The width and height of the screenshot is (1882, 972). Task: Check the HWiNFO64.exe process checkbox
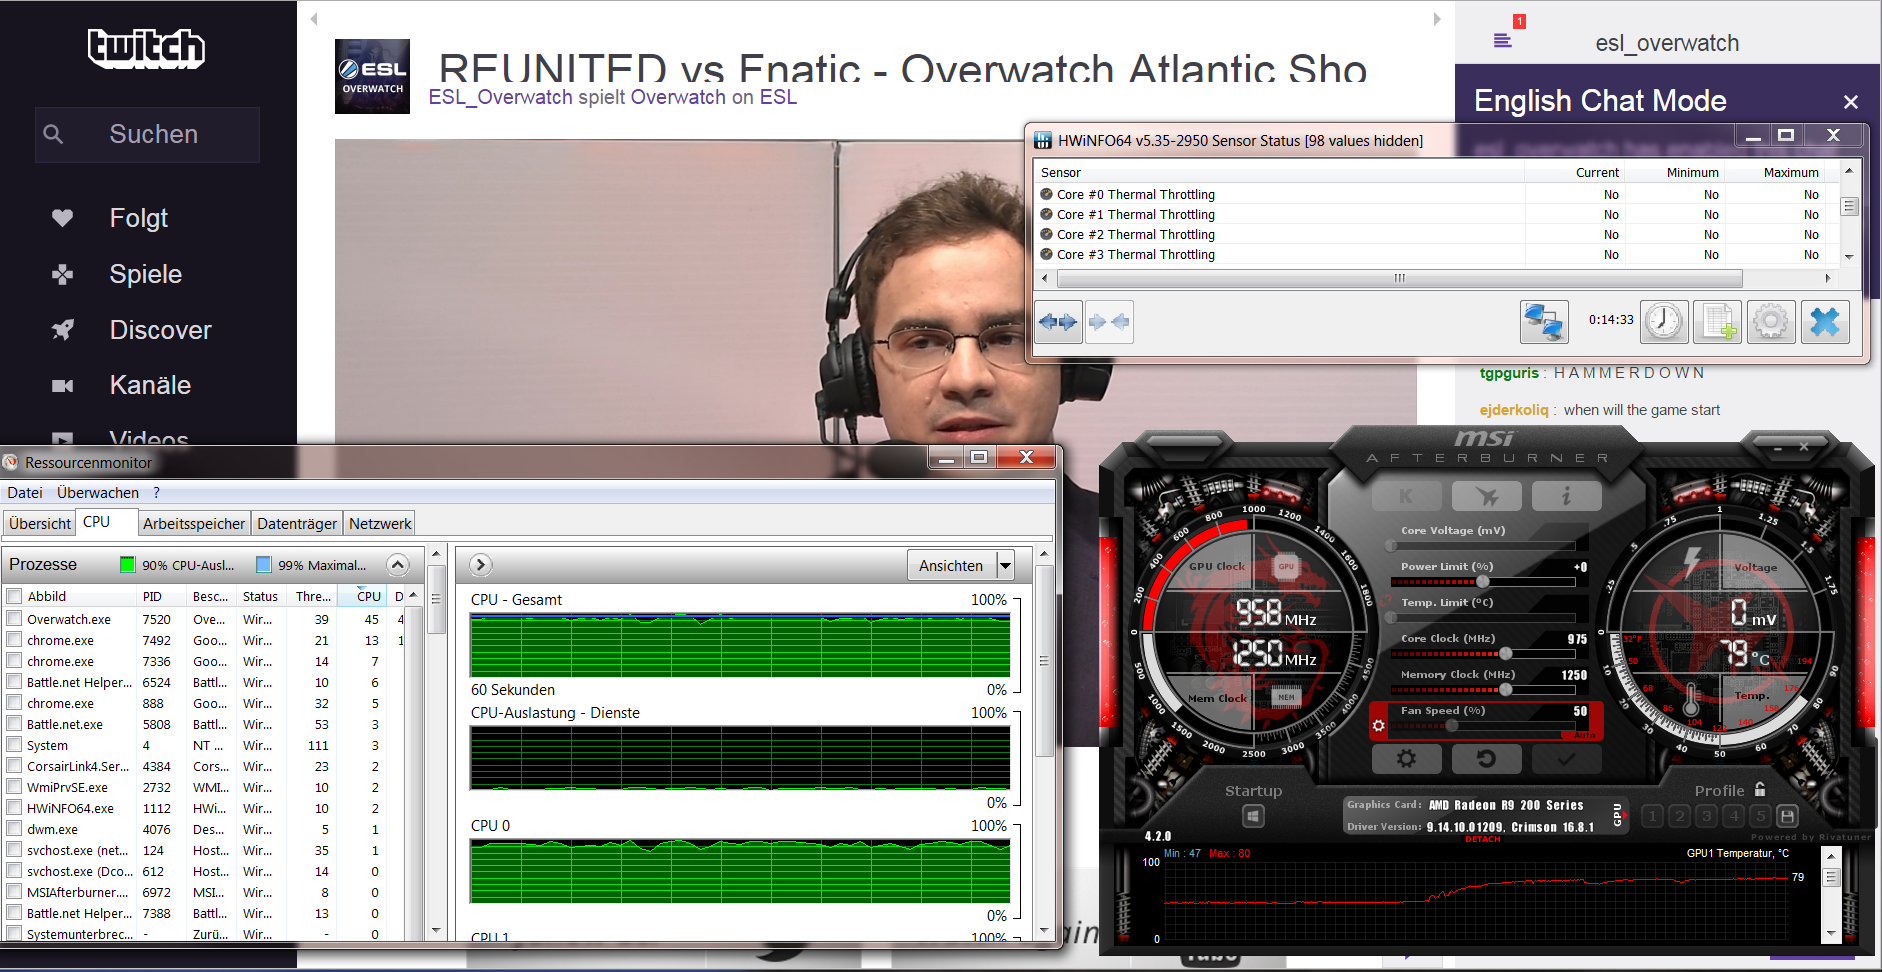[x=14, y=807]
